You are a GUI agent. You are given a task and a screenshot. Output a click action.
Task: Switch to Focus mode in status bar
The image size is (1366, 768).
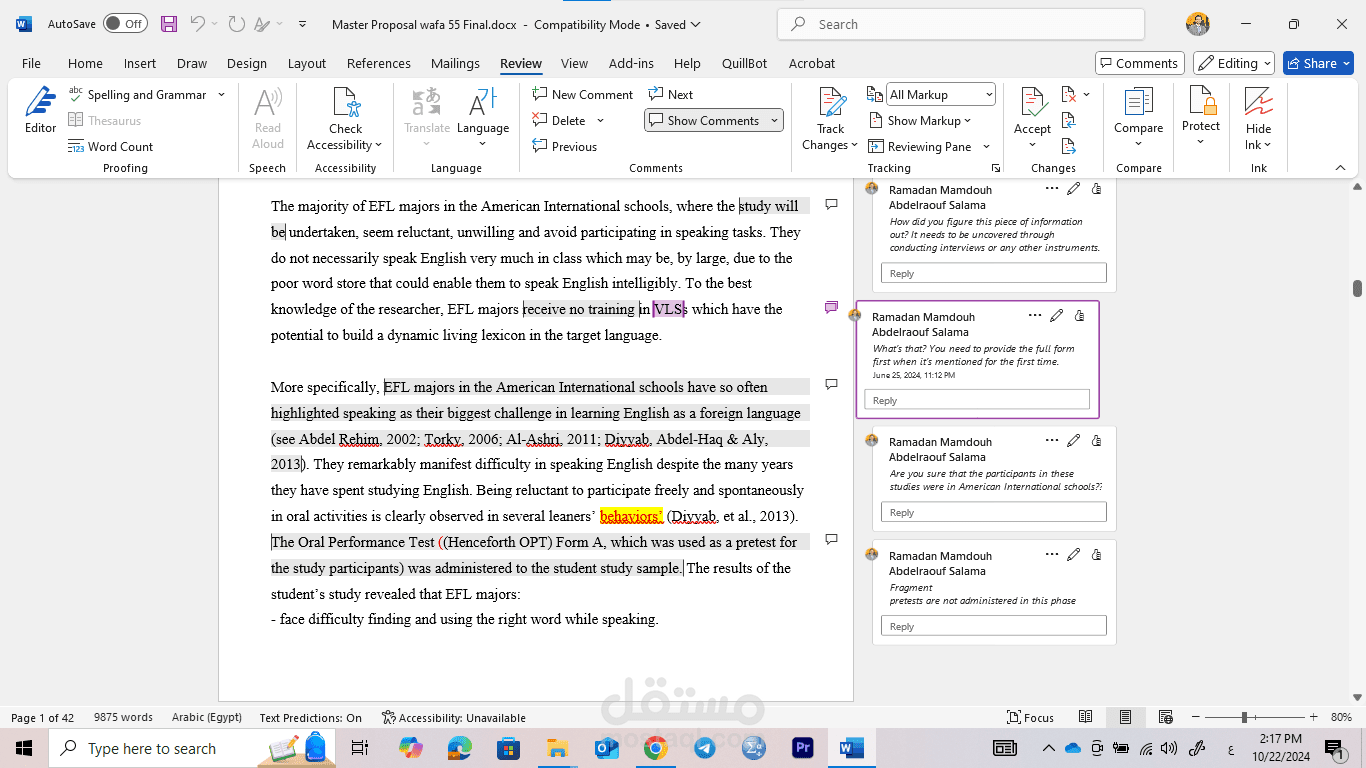pyautogui.click(x=1030, y=718)
